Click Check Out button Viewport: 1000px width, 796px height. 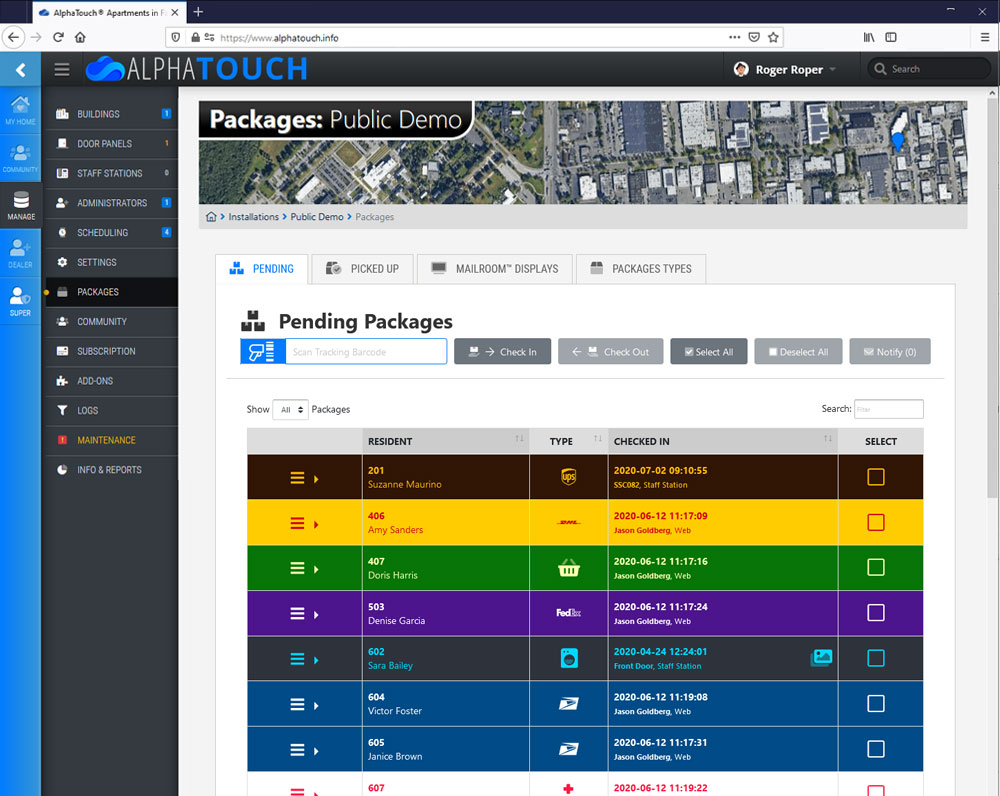pyautogui.click(x=610, y=351)
